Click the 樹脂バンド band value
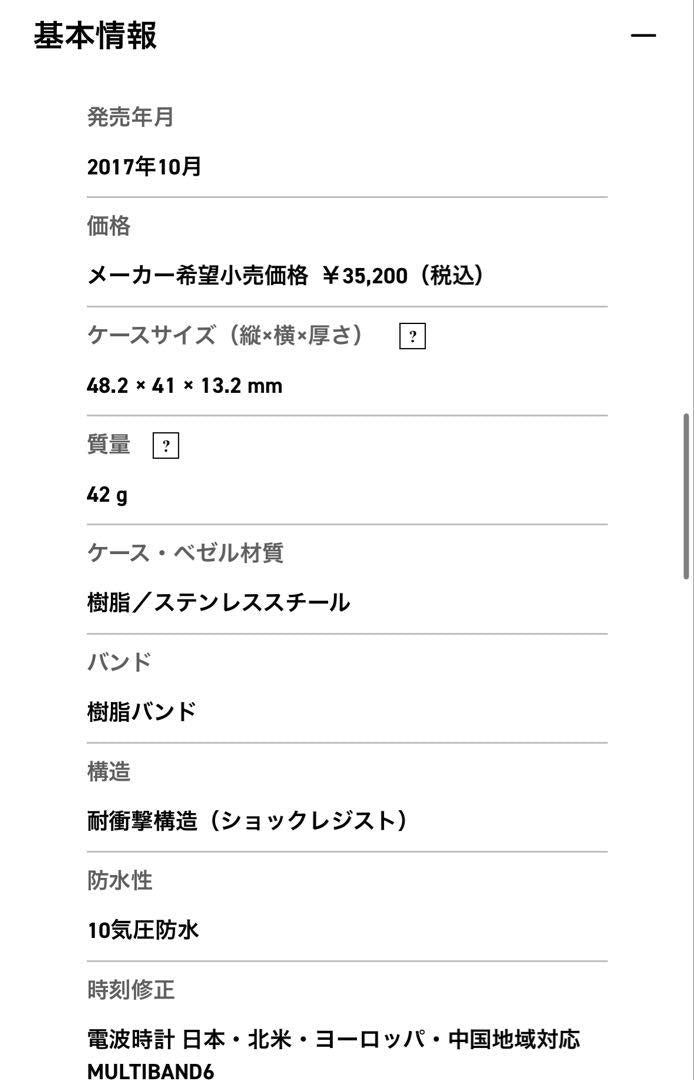 click(141, 712)
